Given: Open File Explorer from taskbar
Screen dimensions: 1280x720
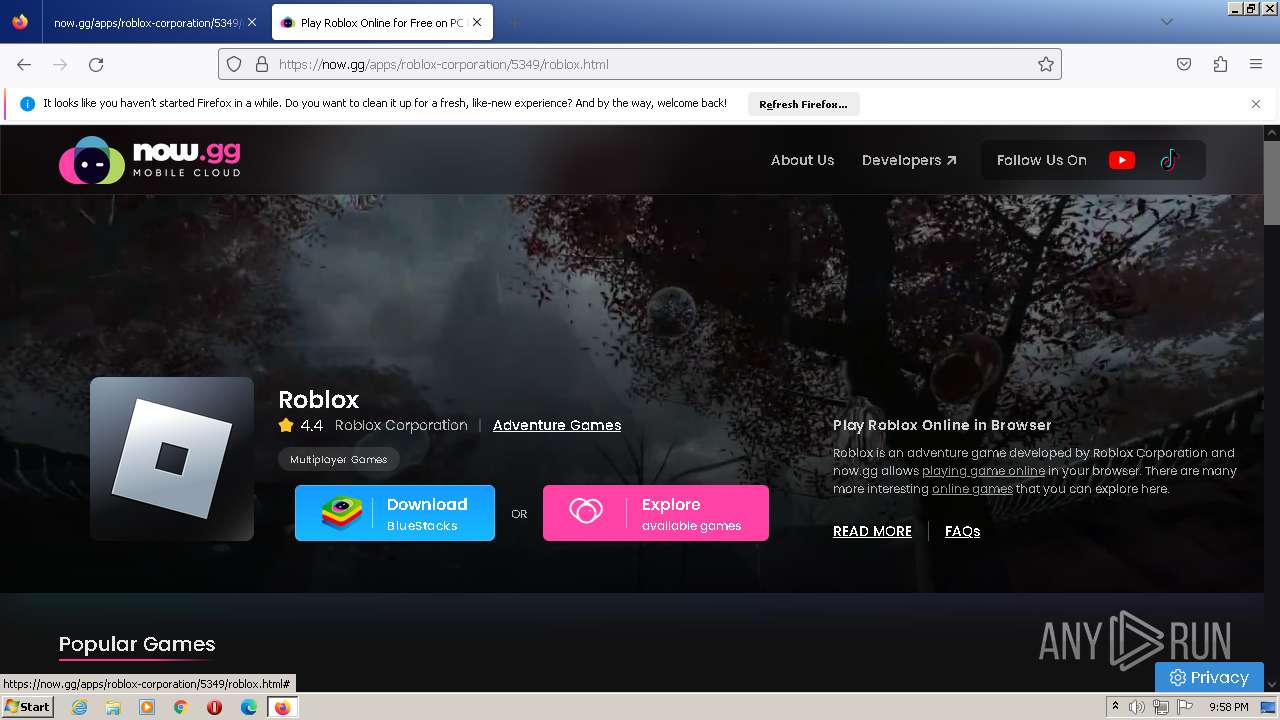Looking at the screenshot, I should click(113, 707).
